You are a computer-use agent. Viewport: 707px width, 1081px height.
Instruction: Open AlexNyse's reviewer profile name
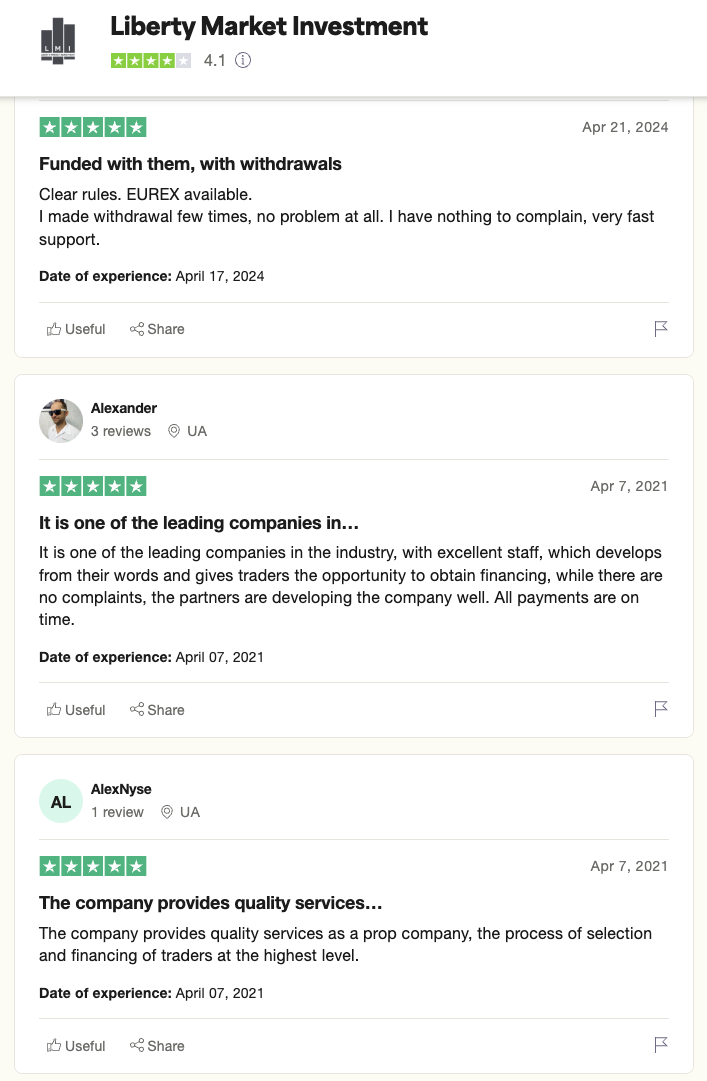[x=121, y=789]
